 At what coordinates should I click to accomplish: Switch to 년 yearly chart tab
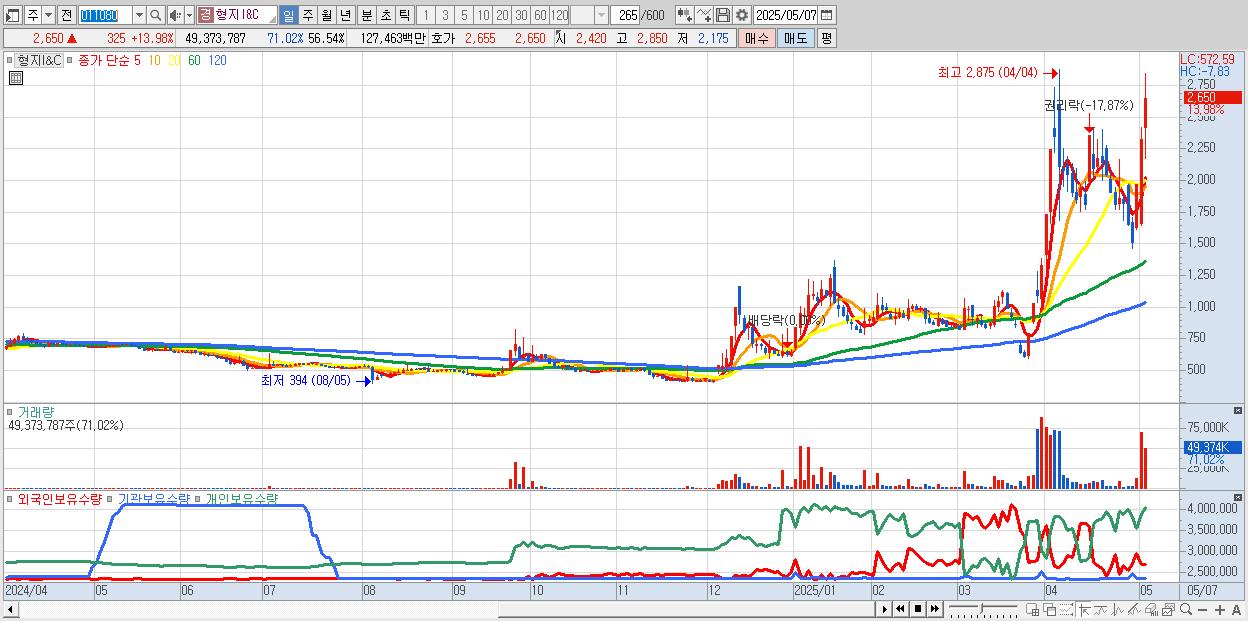click(345, 15)
